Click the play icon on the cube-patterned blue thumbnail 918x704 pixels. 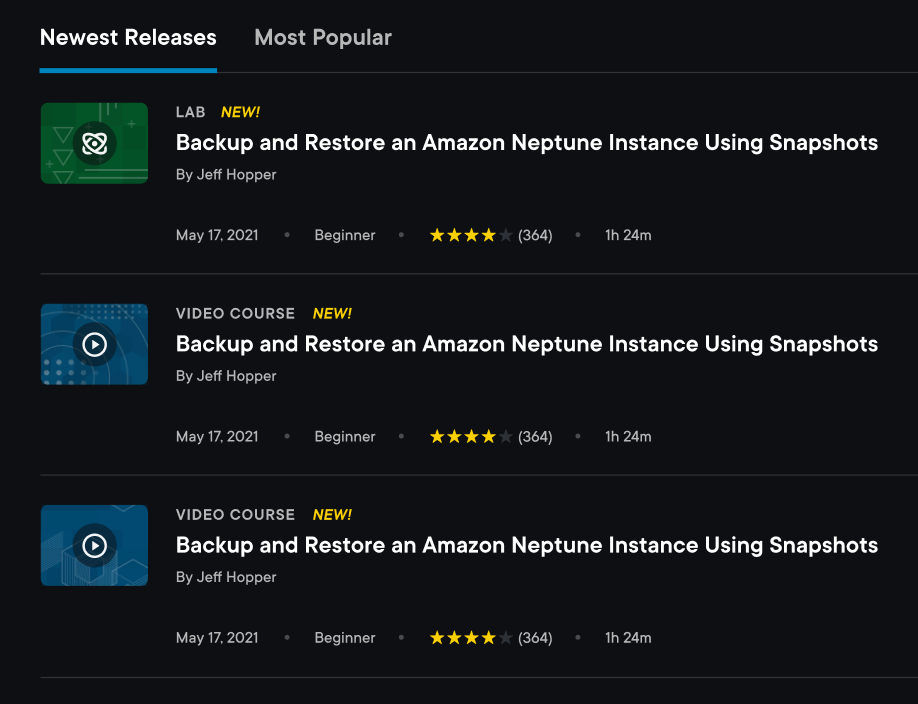pos(94,546)
